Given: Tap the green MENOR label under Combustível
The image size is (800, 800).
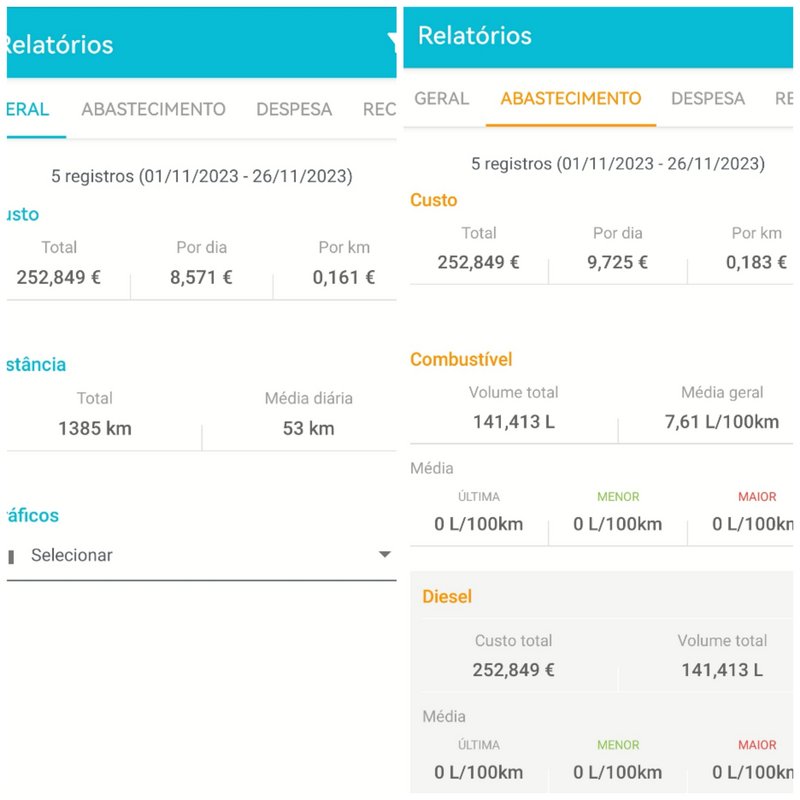Looking at the screenshot, I should [618, 497].
